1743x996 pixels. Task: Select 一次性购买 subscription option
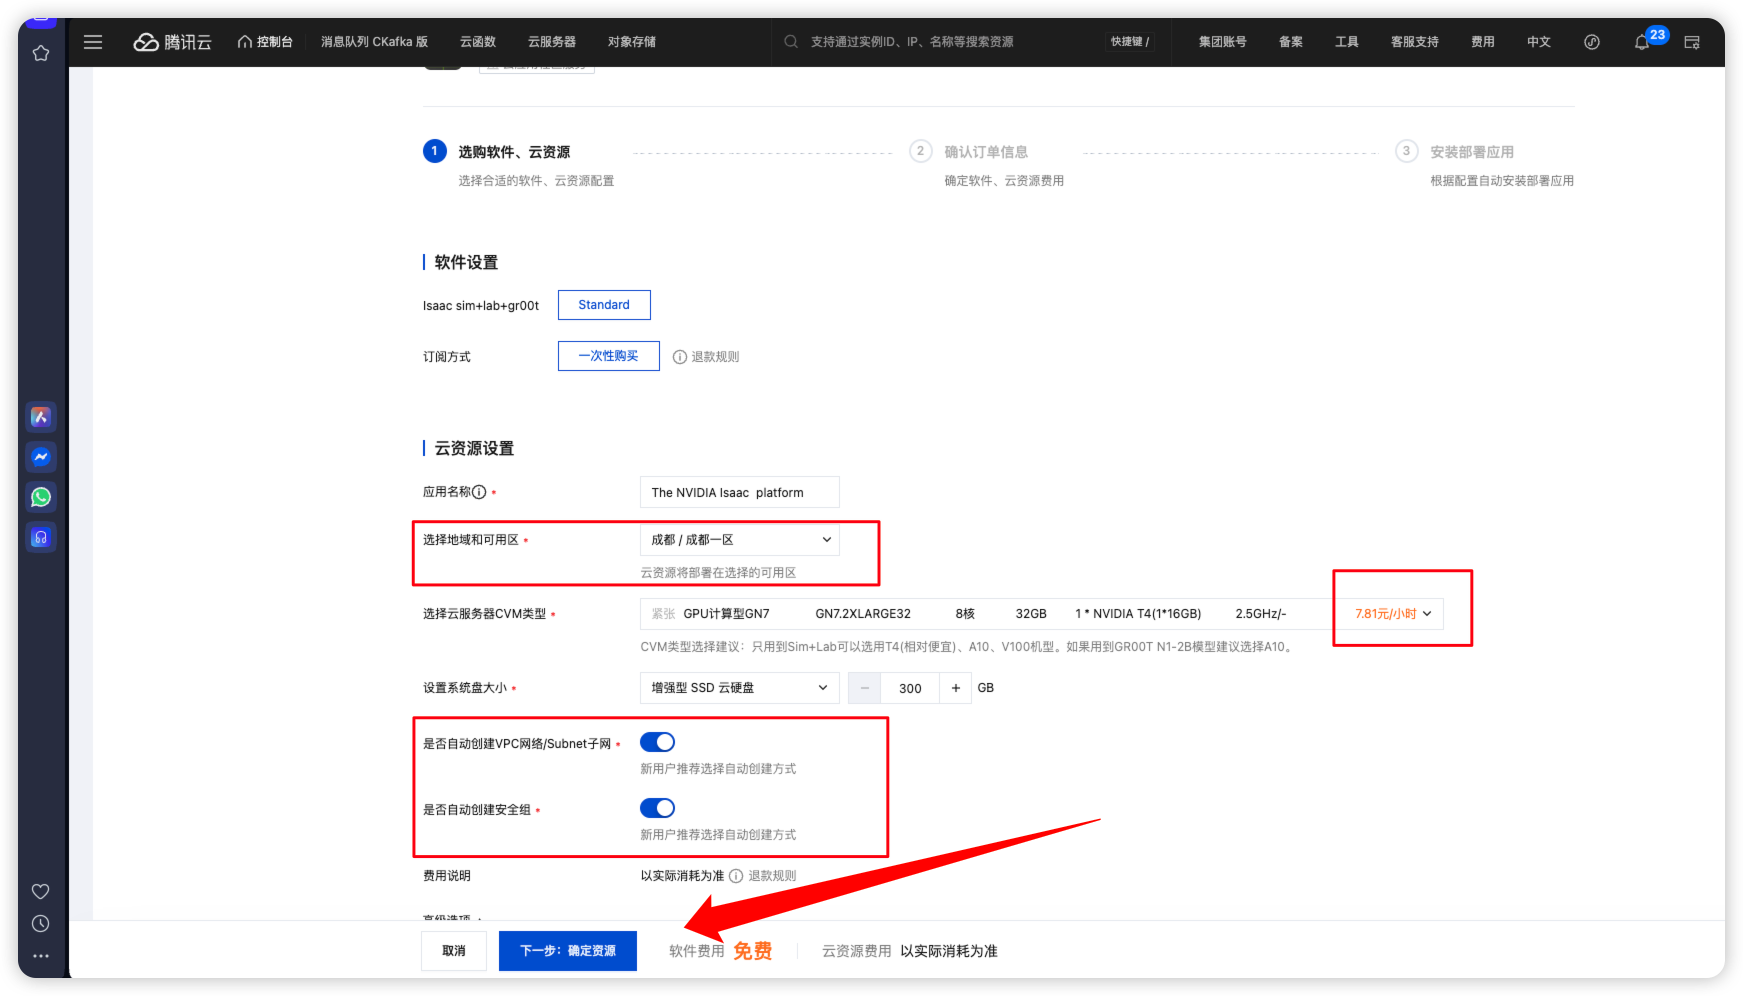pos(608,356)
